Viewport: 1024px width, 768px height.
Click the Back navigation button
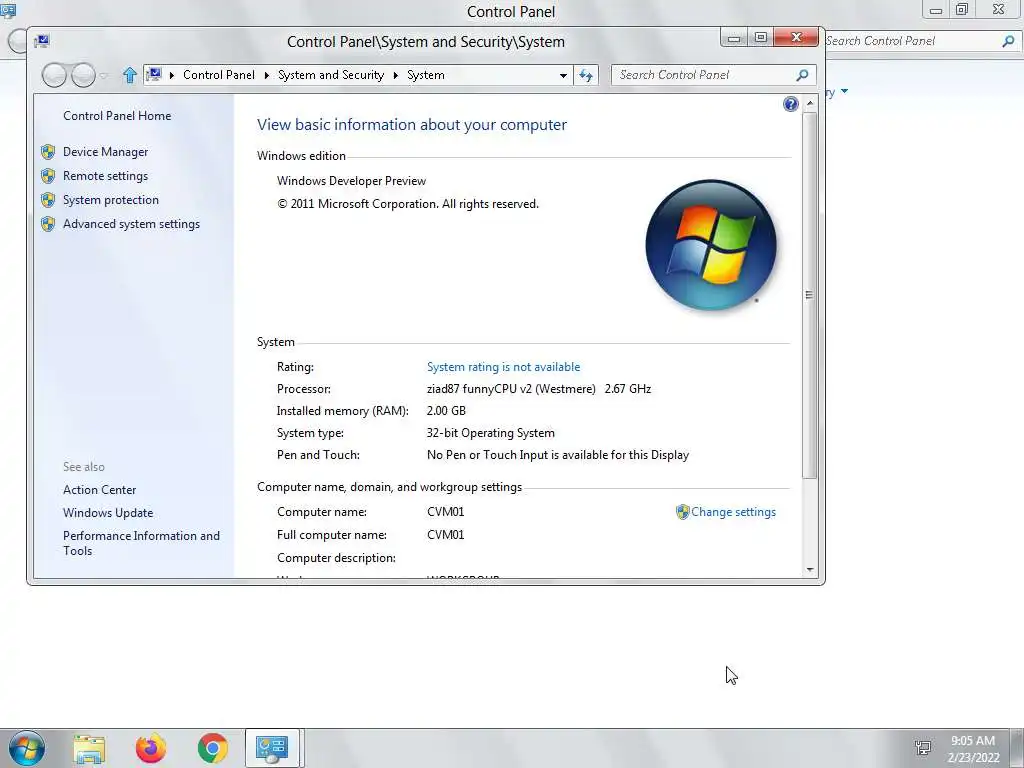point(54,75)
